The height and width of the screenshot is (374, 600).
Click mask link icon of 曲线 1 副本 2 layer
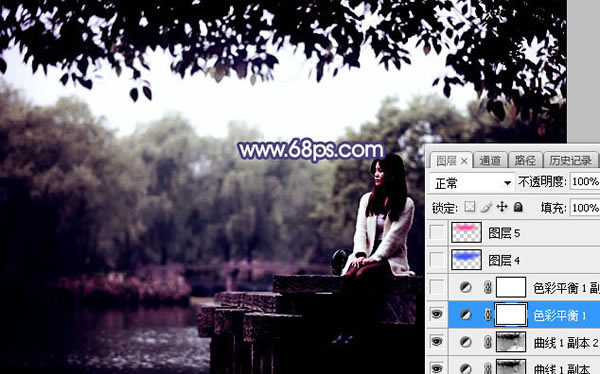click(x=488, y=342)
